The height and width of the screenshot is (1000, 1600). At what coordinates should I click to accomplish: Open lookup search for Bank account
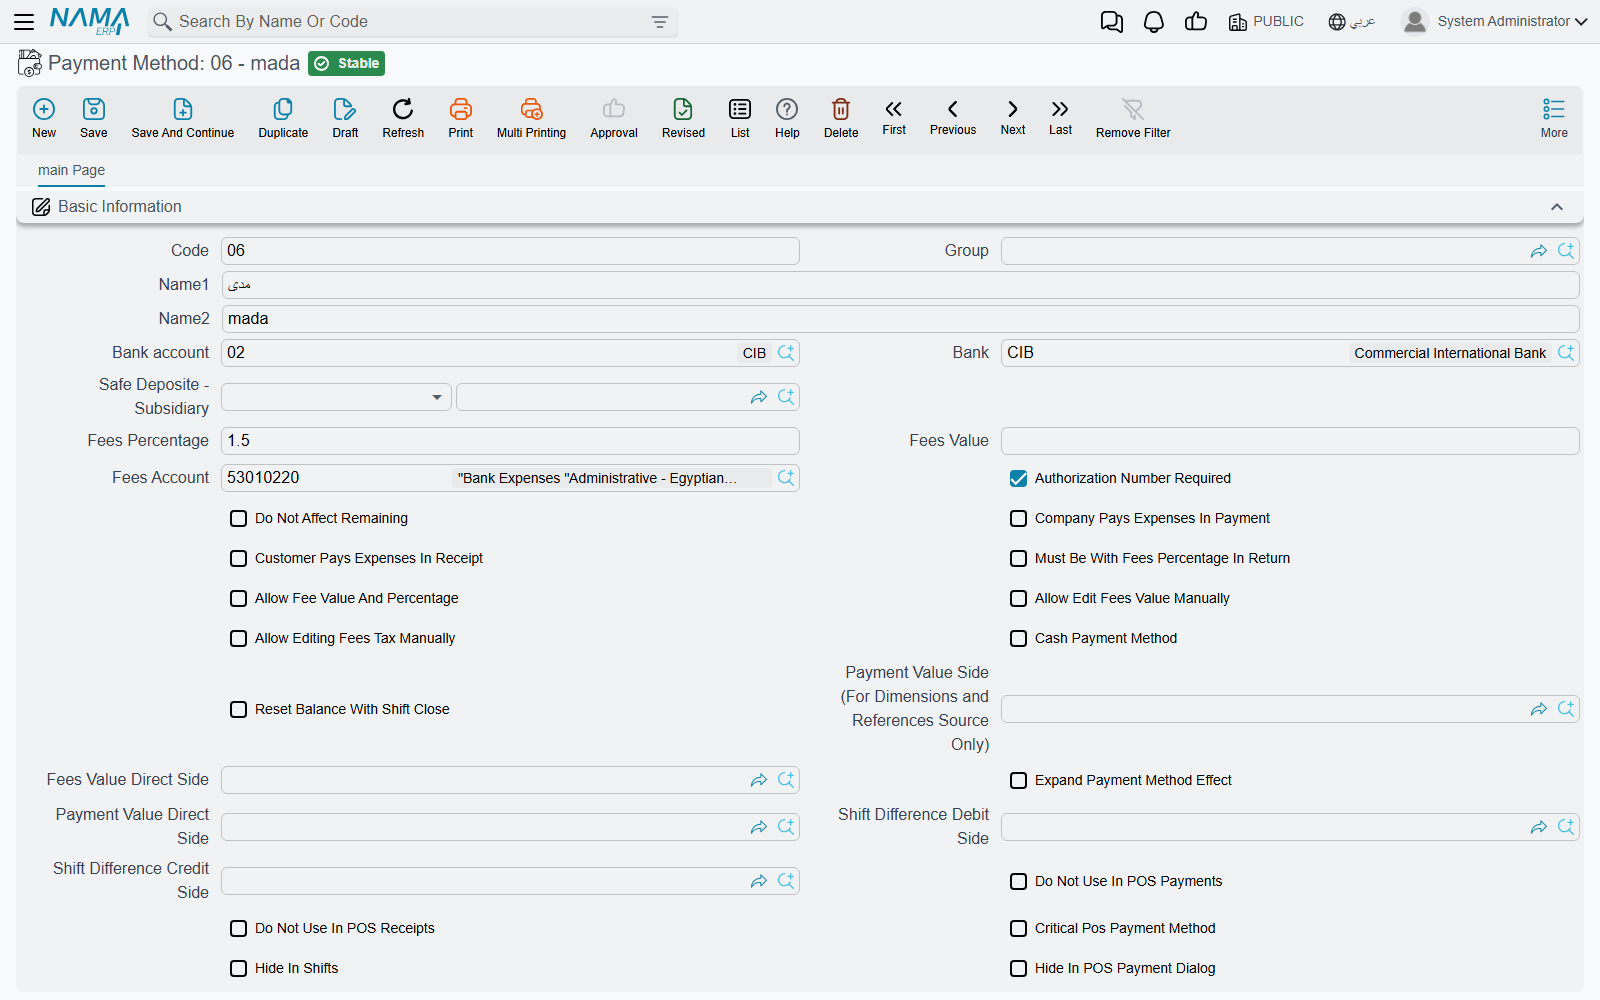(x=786, y=353)
